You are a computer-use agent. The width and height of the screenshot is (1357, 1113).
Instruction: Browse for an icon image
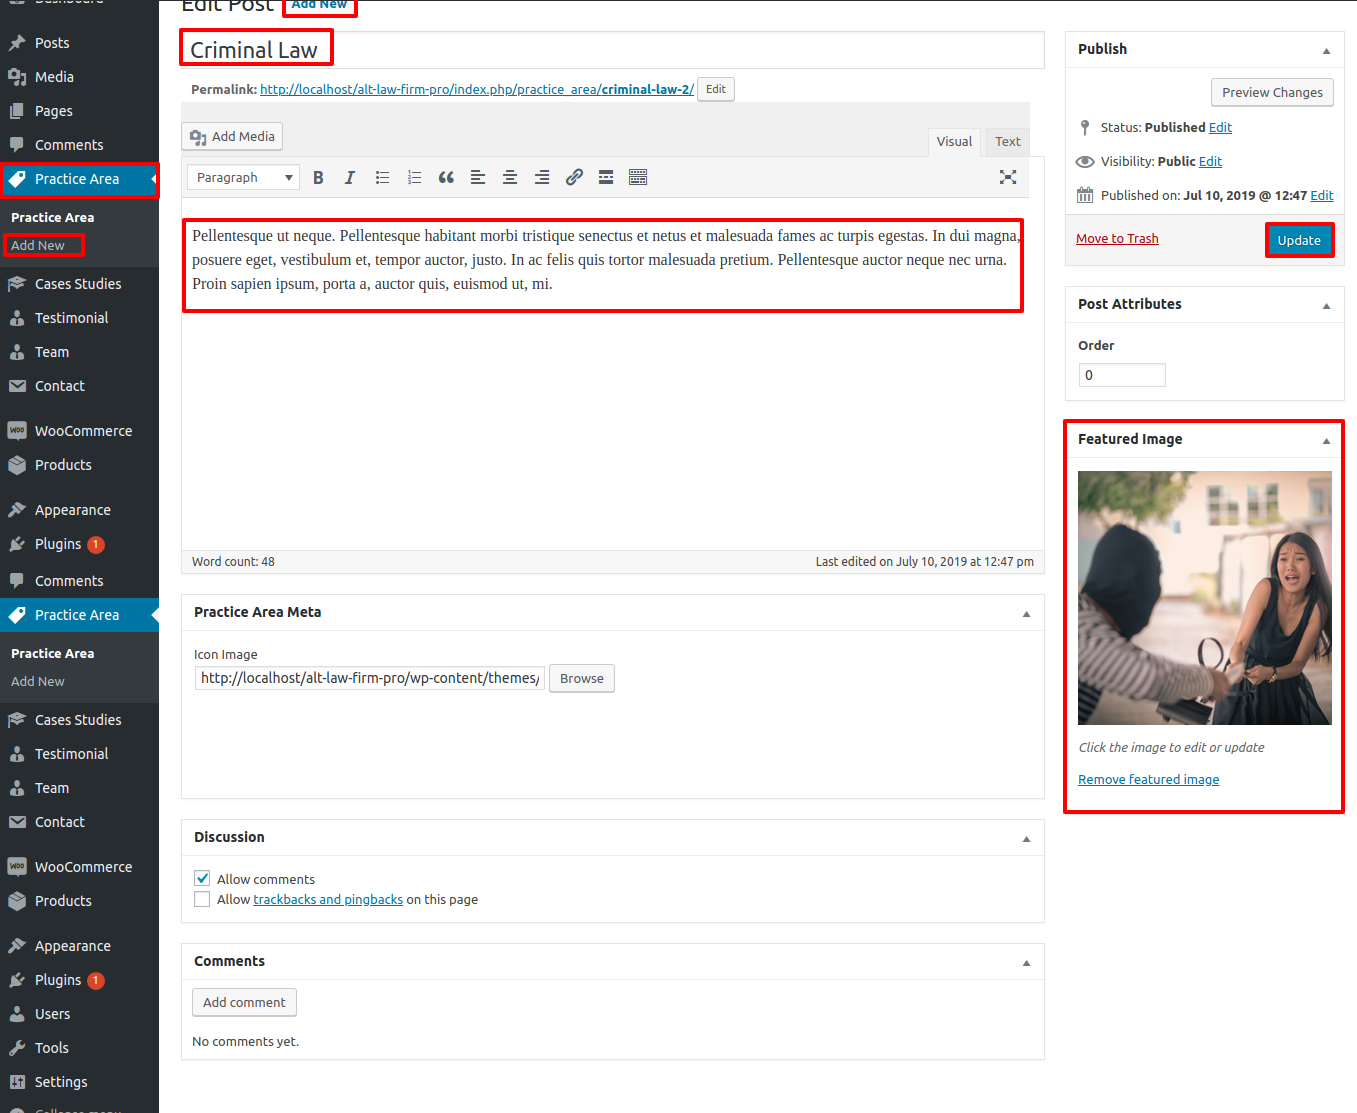click(582, 678)
